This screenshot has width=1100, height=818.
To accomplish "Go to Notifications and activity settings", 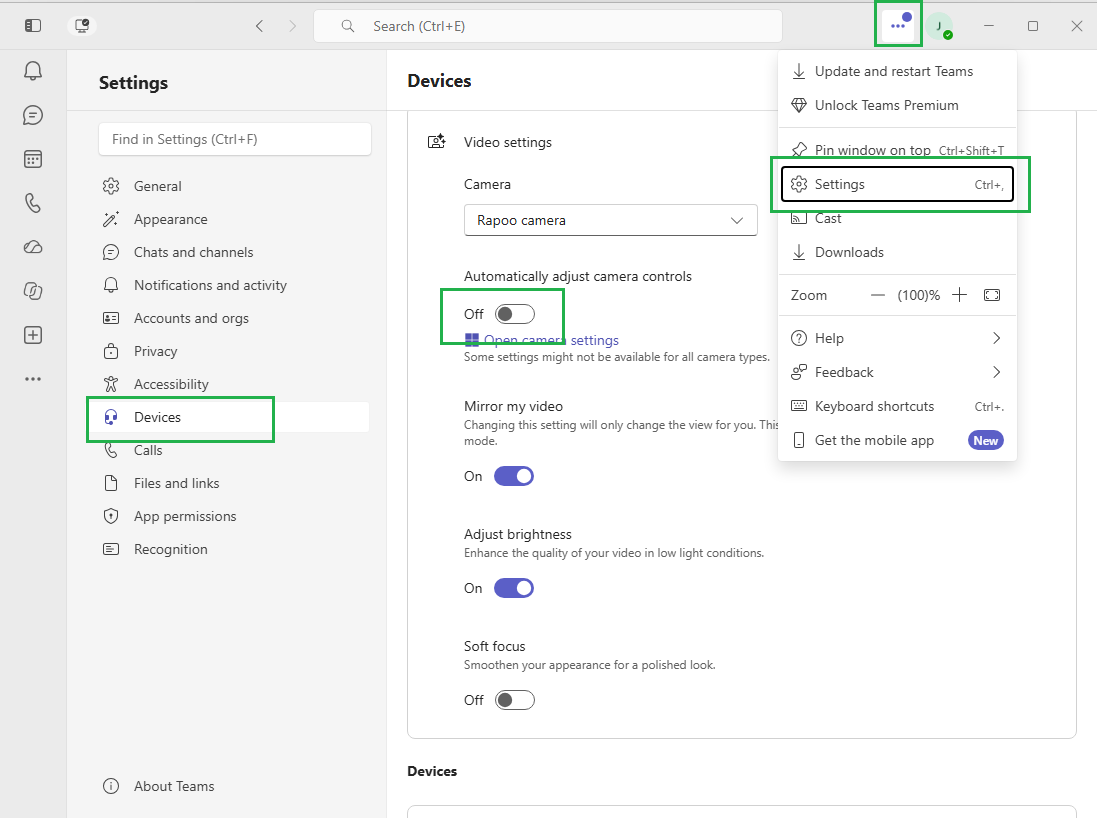I will pyautogui.click(x=234, y=286).
